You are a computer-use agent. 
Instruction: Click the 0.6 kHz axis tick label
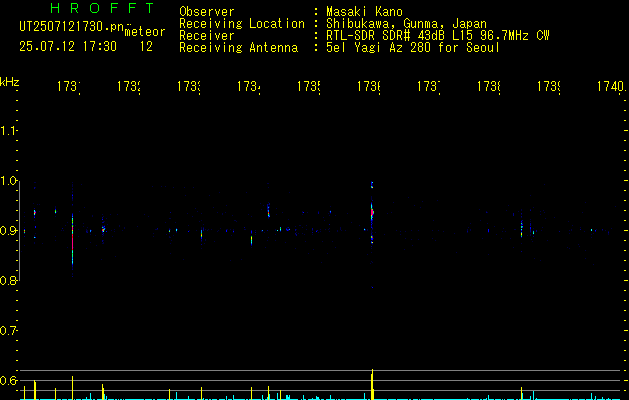(x=9, y=380)
